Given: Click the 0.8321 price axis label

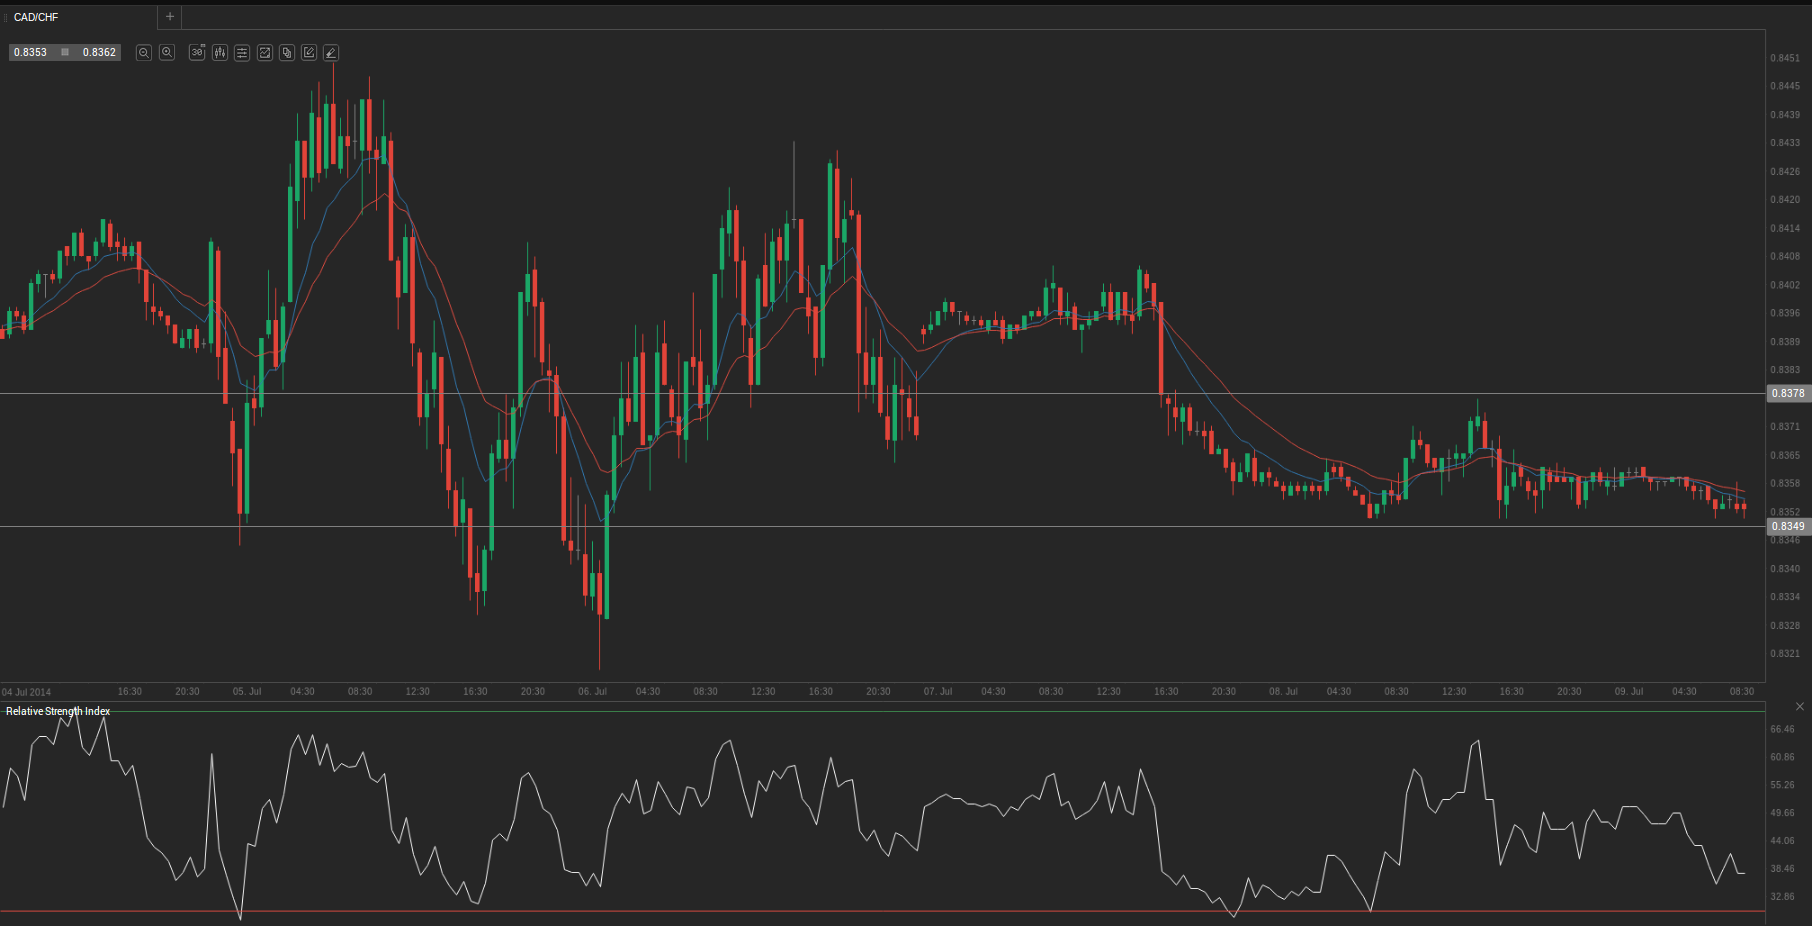Looking at the screenshot, I should pyautogui.click(x=1785, y=654).
